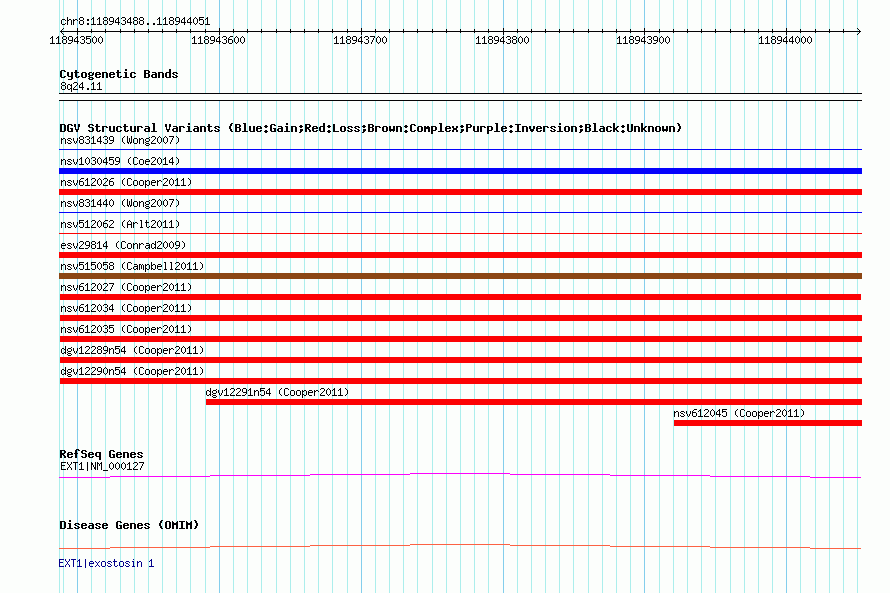Click the thin nsv831440 Wong2007 blue line
The width and height of the screenshot is (890, 593).
click(460, 213)
